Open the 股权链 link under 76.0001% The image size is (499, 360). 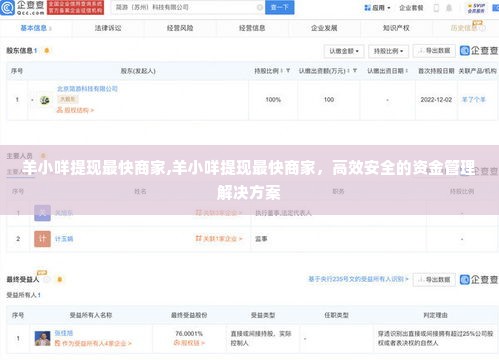tap(189, 343)
